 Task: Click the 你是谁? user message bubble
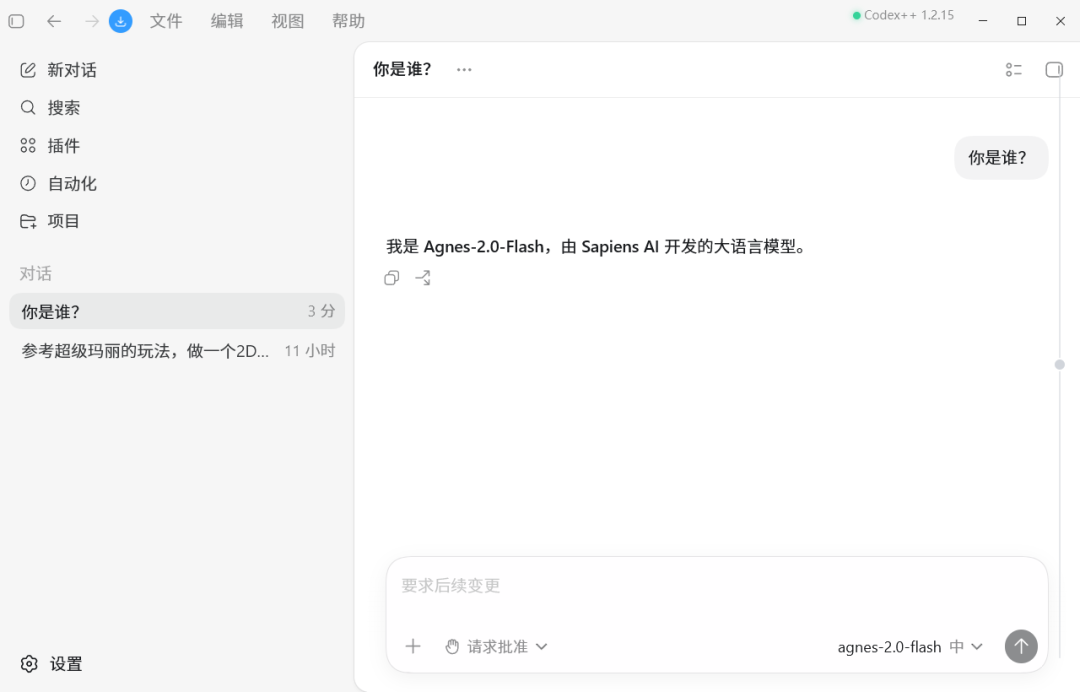(1001, 158)
